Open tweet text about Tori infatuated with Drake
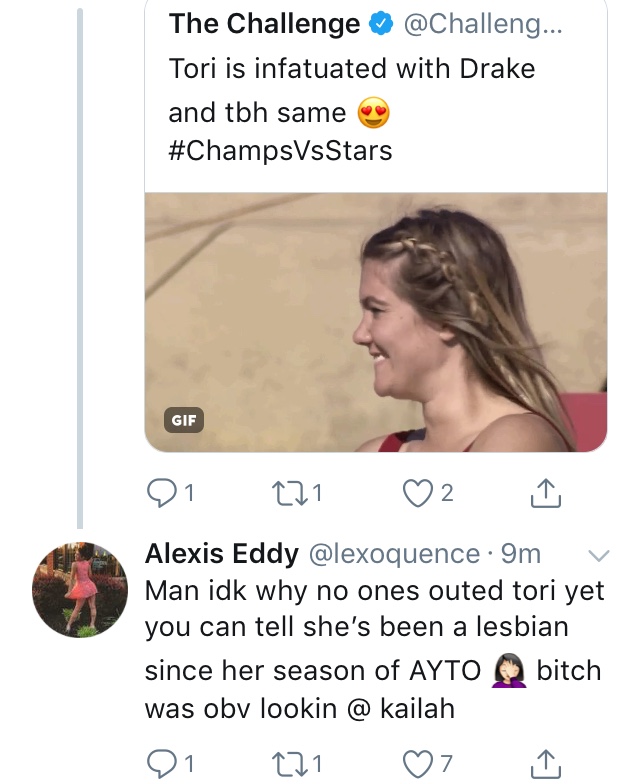The width and height of the screenshot is (640, 784). pos(352,90)
